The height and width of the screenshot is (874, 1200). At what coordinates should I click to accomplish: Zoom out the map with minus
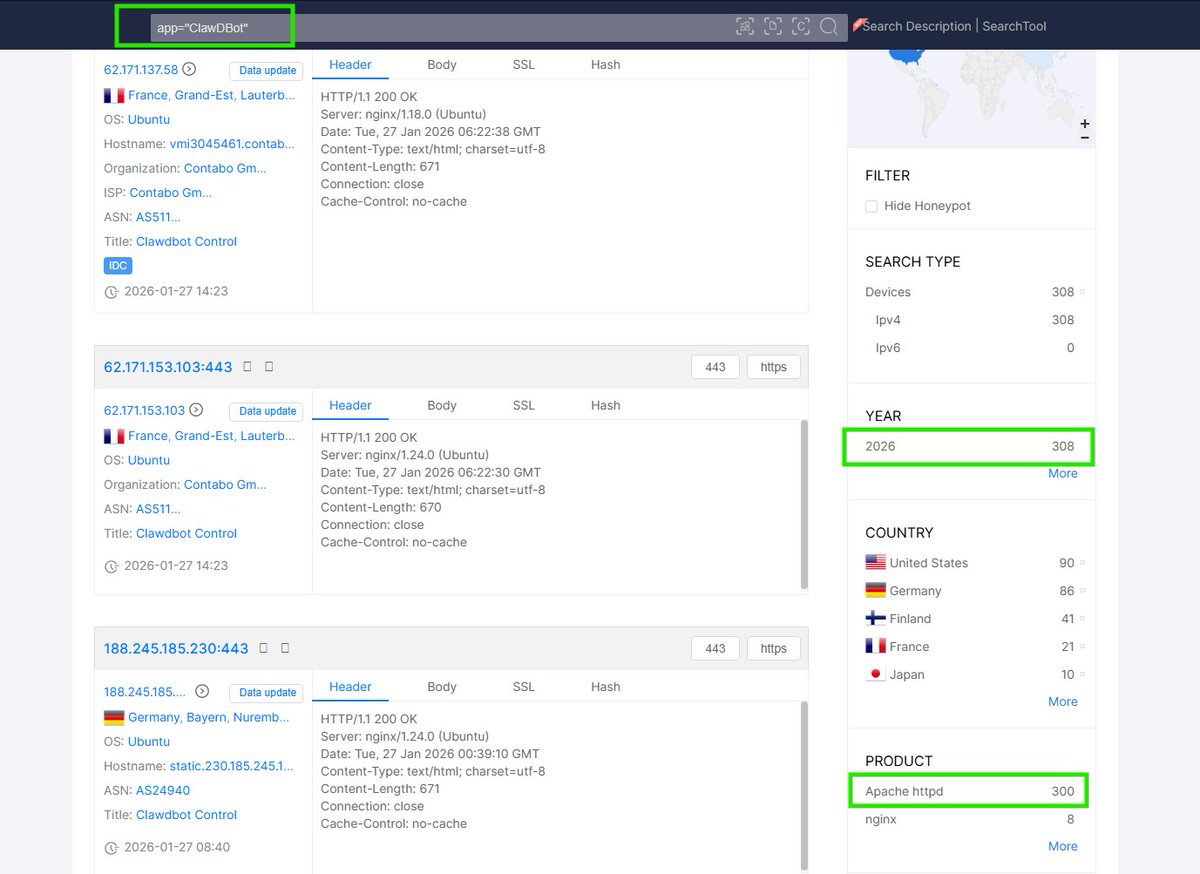[x=1085, y=137]
